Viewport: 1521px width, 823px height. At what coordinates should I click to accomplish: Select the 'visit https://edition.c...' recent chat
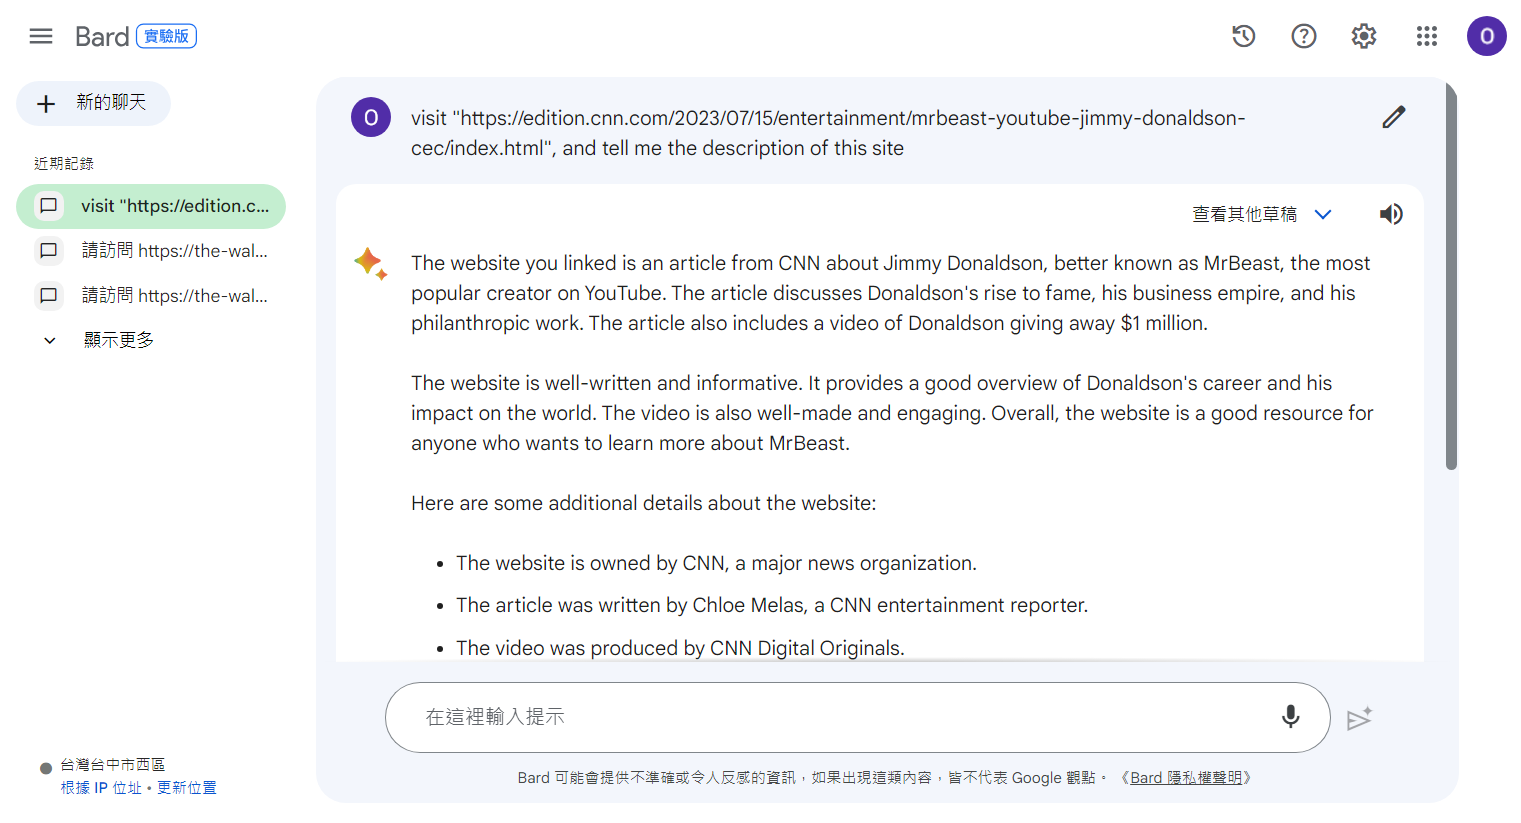[x=151, y=206]
